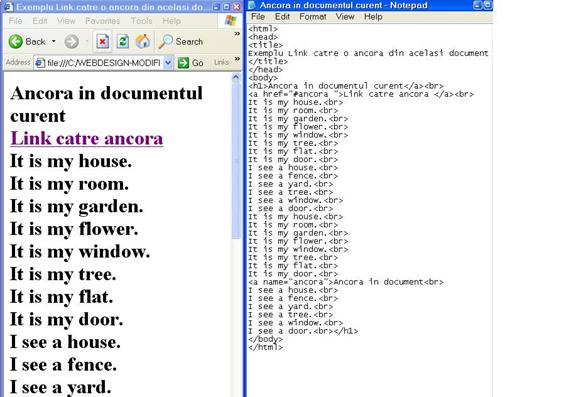Click the green Go arrow icon
Screen dimensions: 576x397
(x=183, y=63)
